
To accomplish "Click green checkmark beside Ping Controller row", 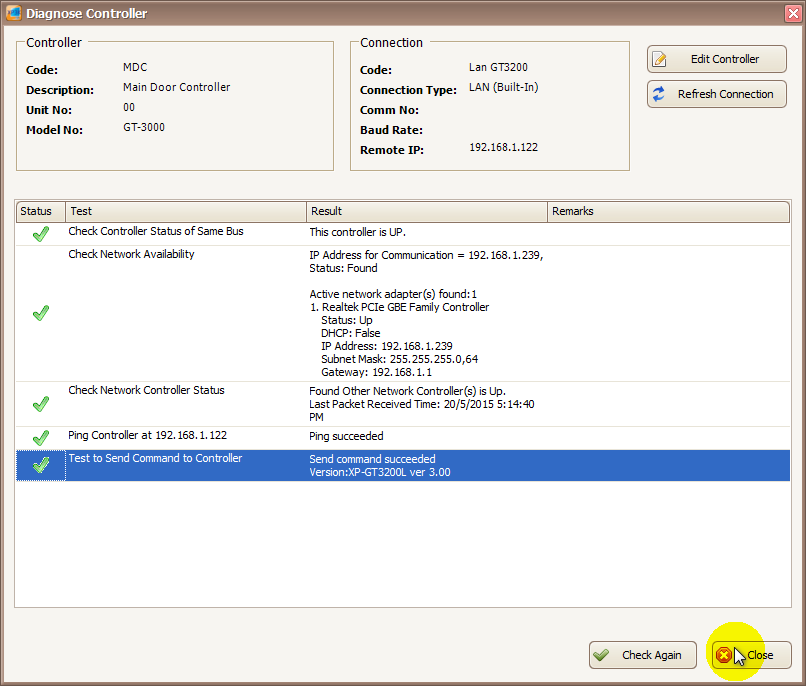I will [41, 437].
